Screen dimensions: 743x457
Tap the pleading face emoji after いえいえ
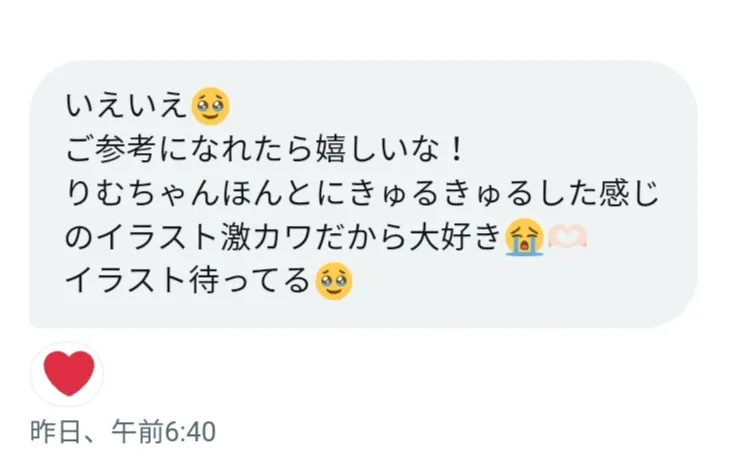pyautogui.click(x=210, y=106)
